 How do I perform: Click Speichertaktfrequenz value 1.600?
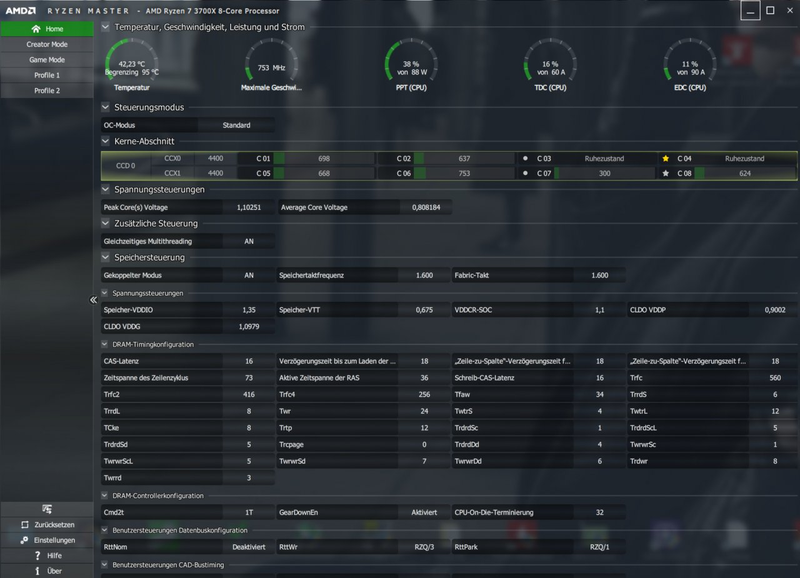[x=424, y=275]
